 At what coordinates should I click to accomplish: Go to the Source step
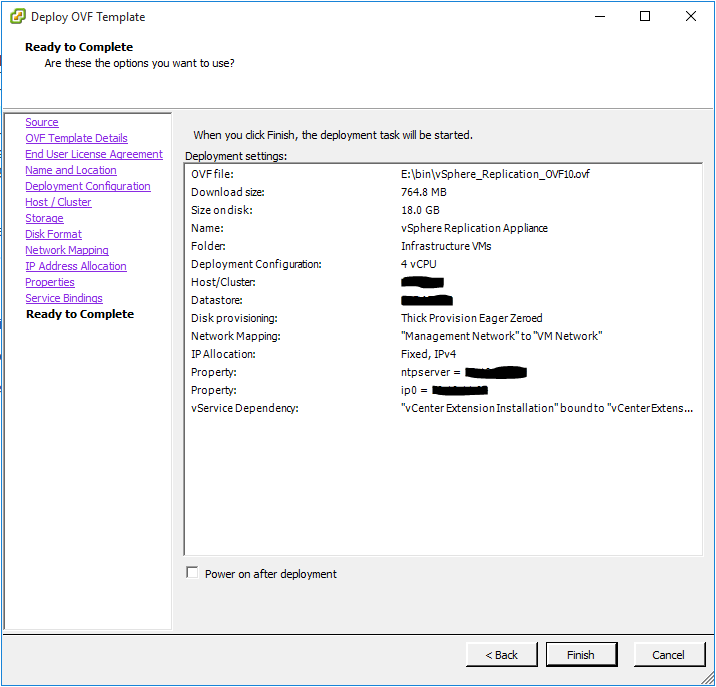point(42,122)
